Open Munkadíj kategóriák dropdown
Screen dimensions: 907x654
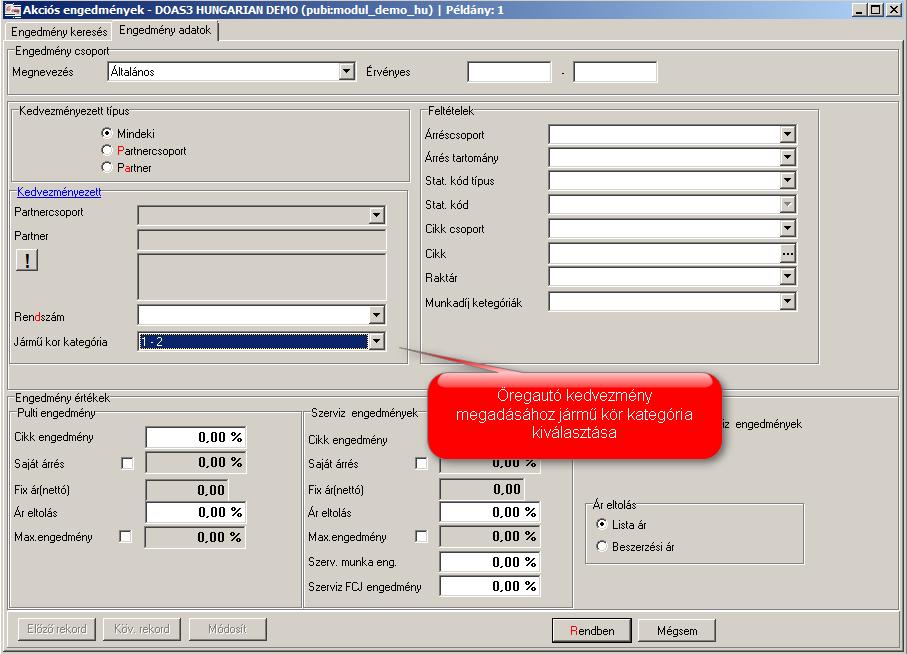(x=787, y=301)
